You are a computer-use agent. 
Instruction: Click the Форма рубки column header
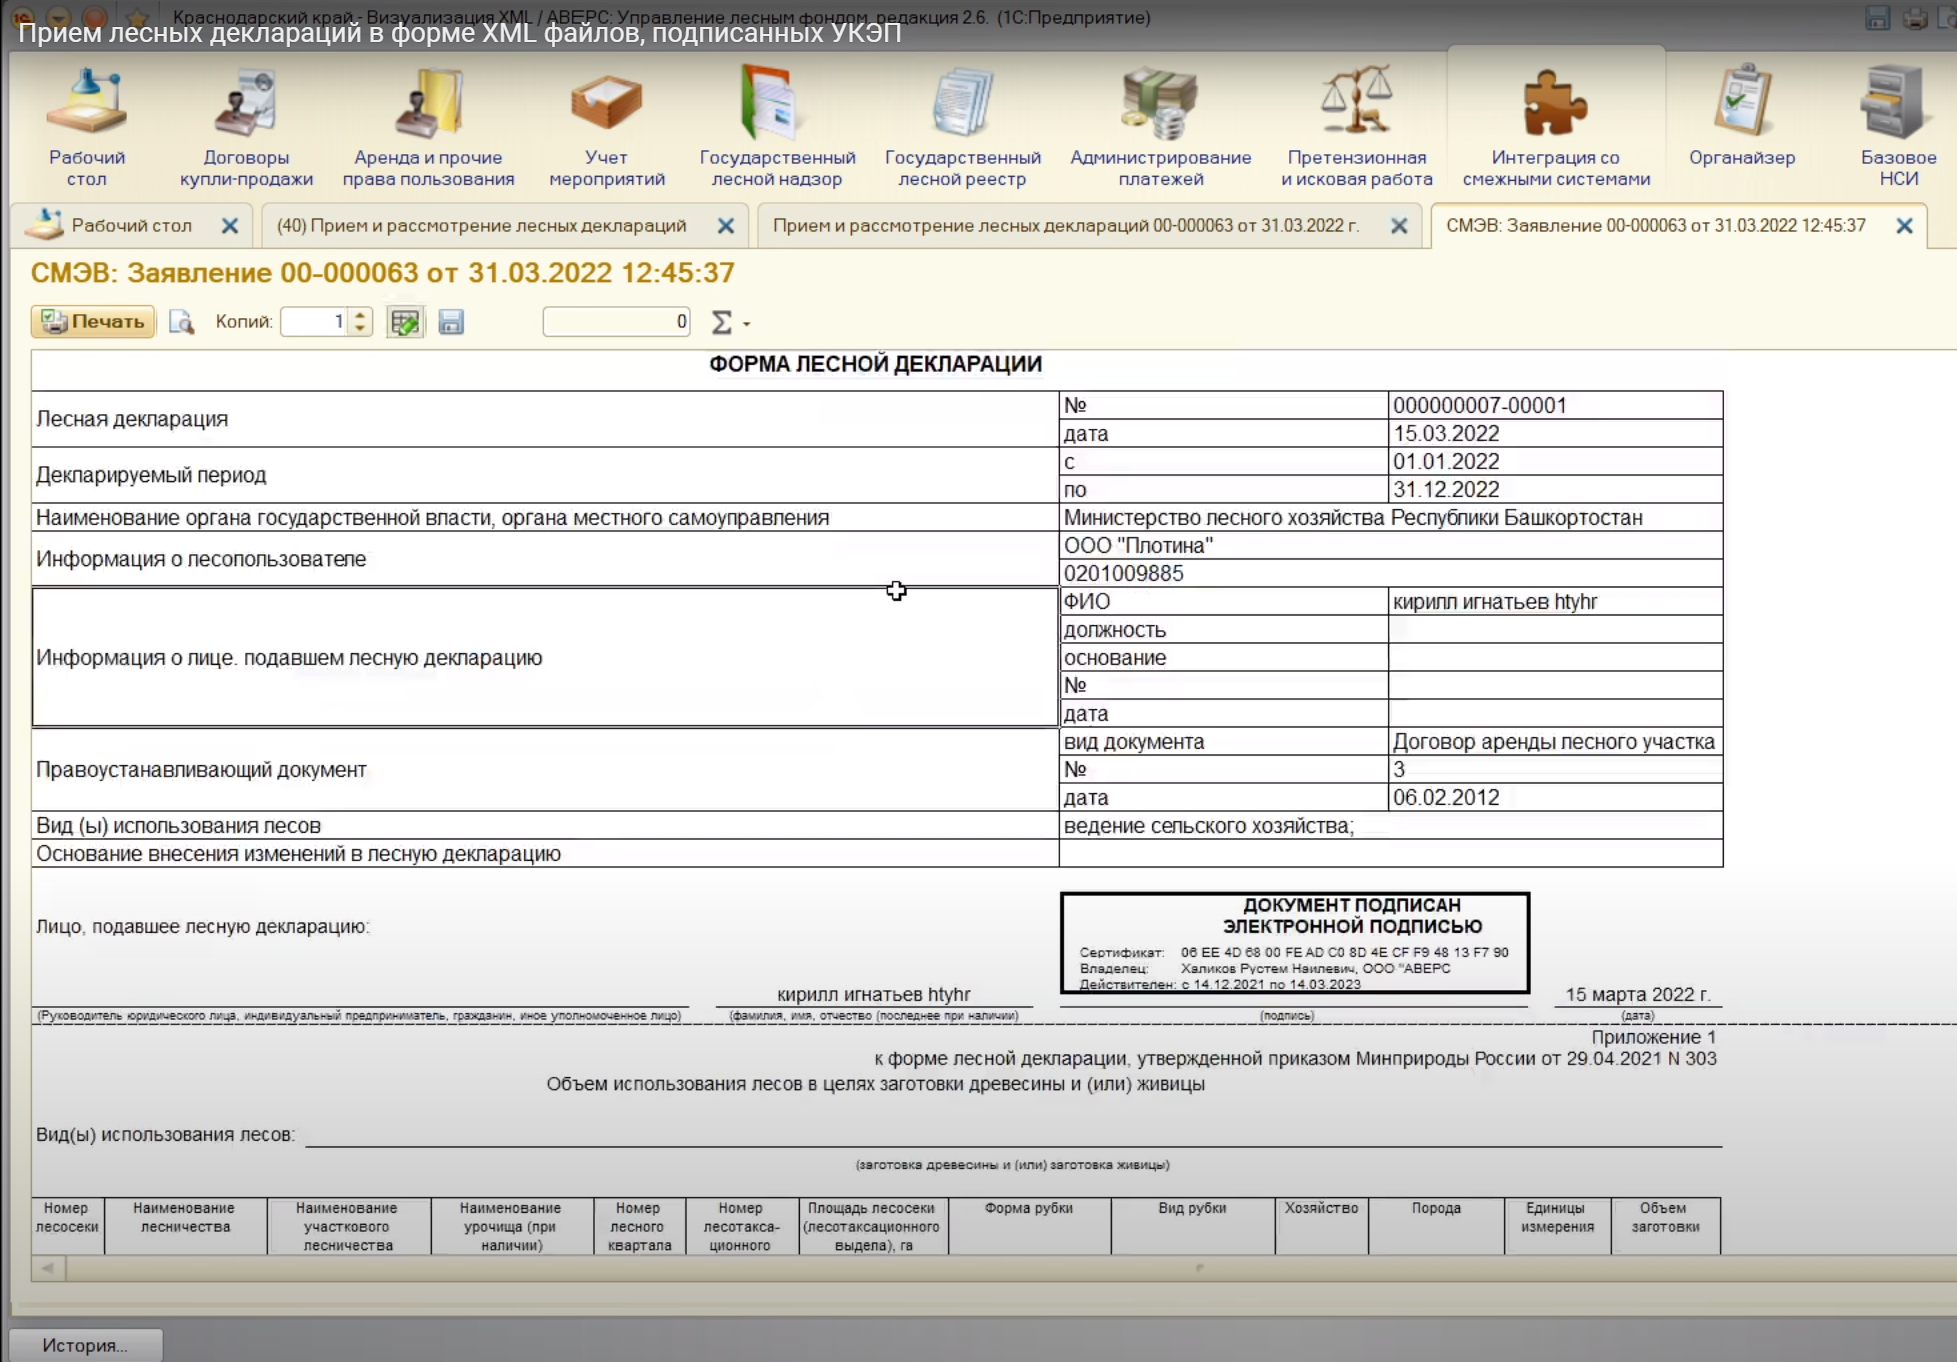point(1029,1226)
